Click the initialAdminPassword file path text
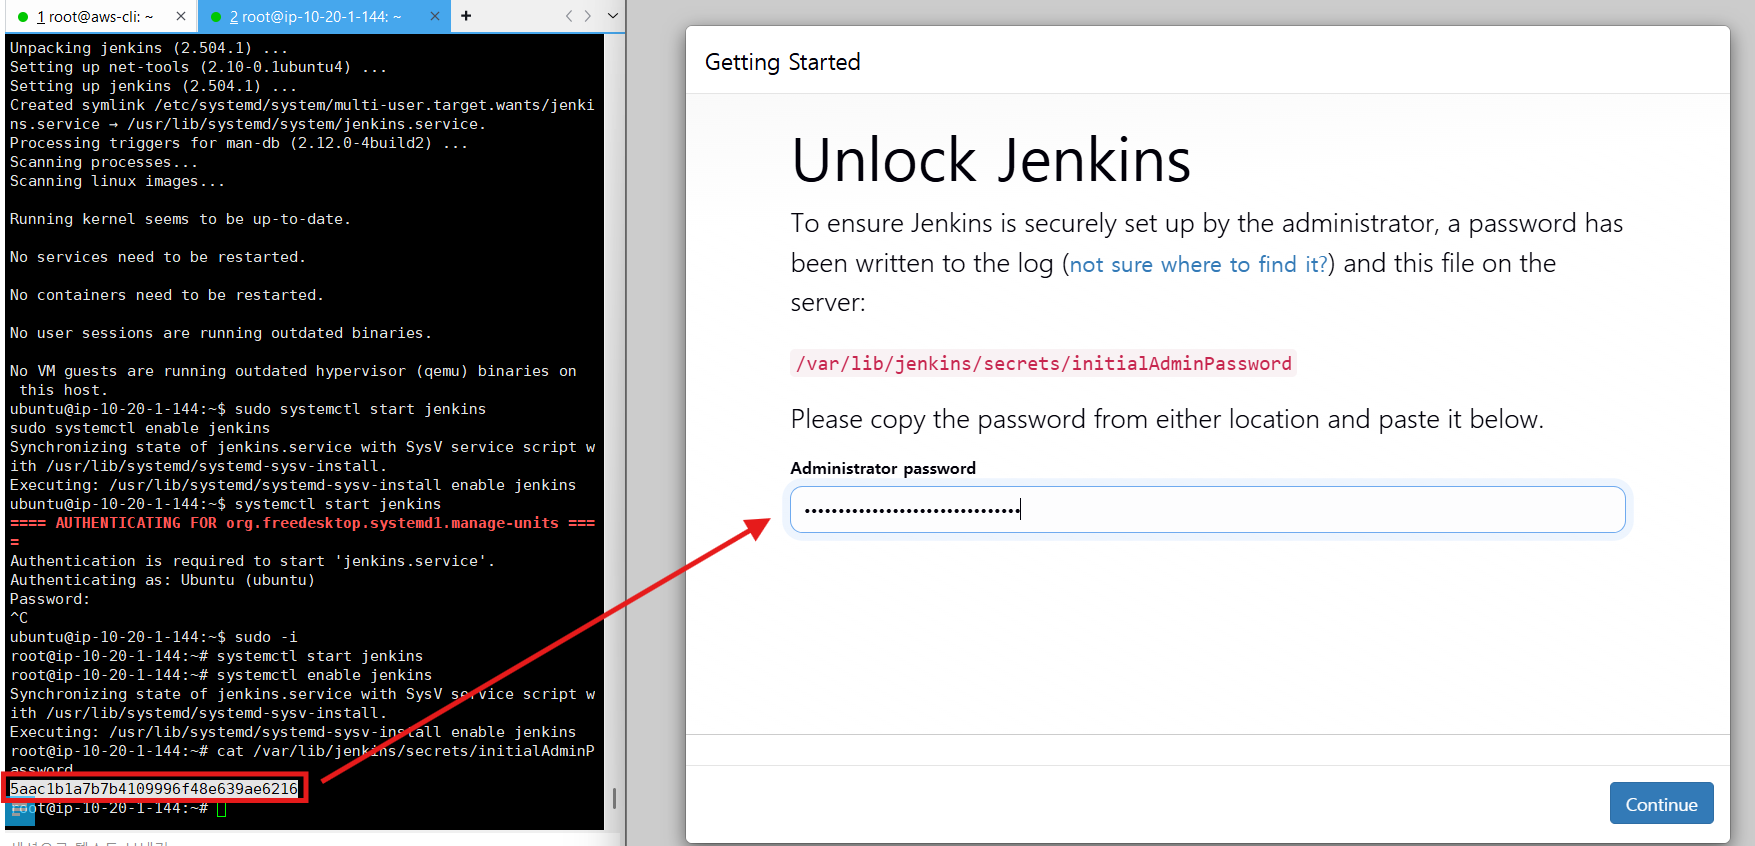 (x=1043, y=363)
